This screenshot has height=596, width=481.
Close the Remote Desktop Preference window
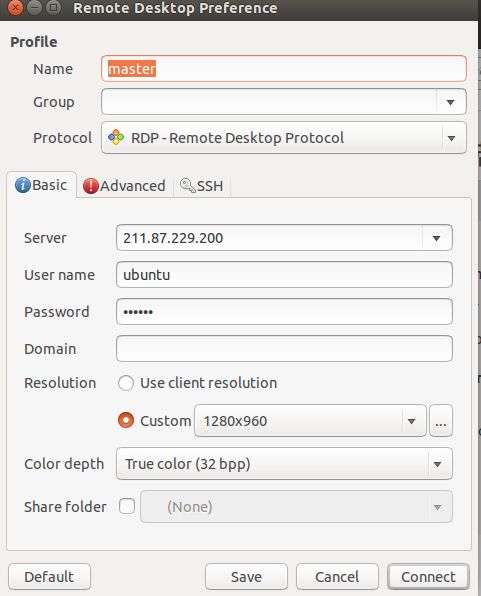coord(15,7)
